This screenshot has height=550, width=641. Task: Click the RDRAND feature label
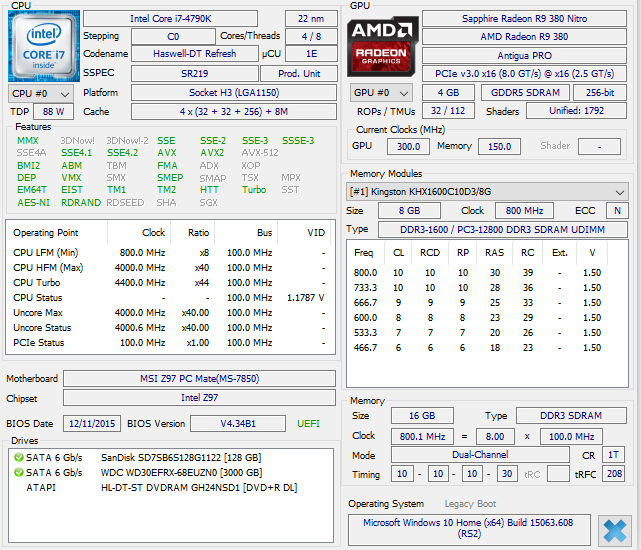tap(81, 202)
